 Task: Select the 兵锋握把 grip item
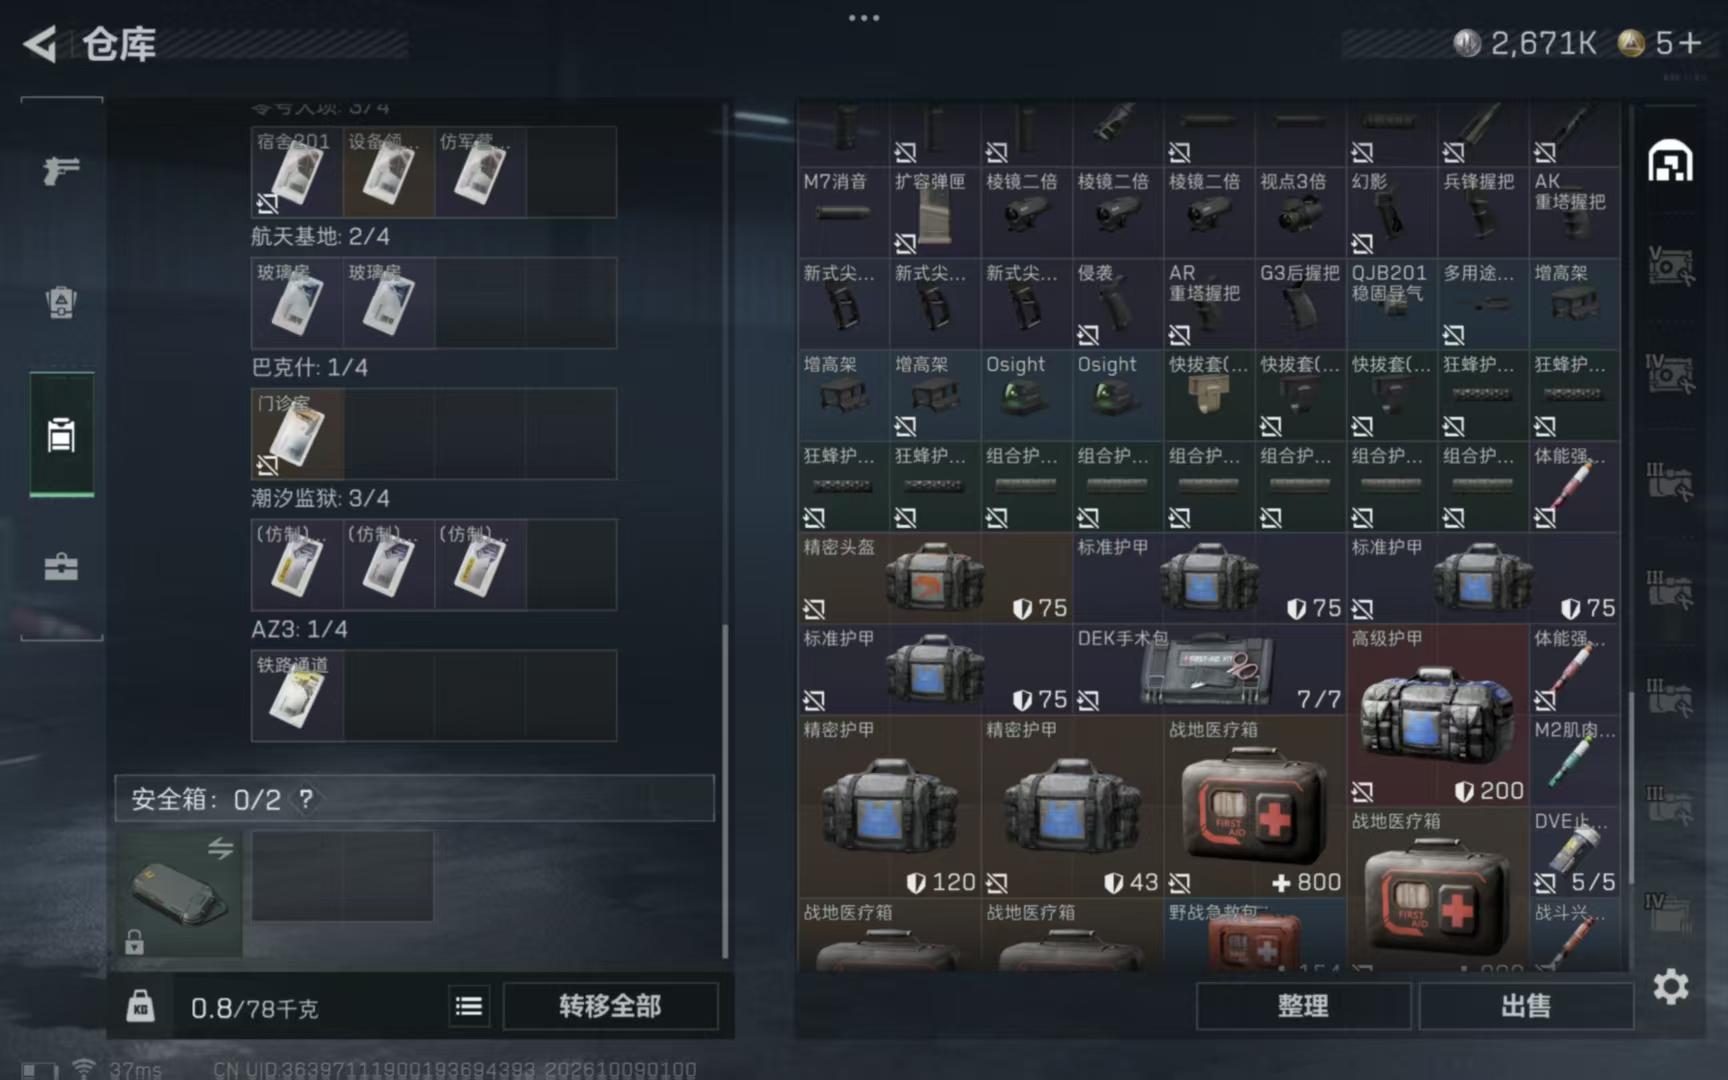click(x=1483, y=212)
